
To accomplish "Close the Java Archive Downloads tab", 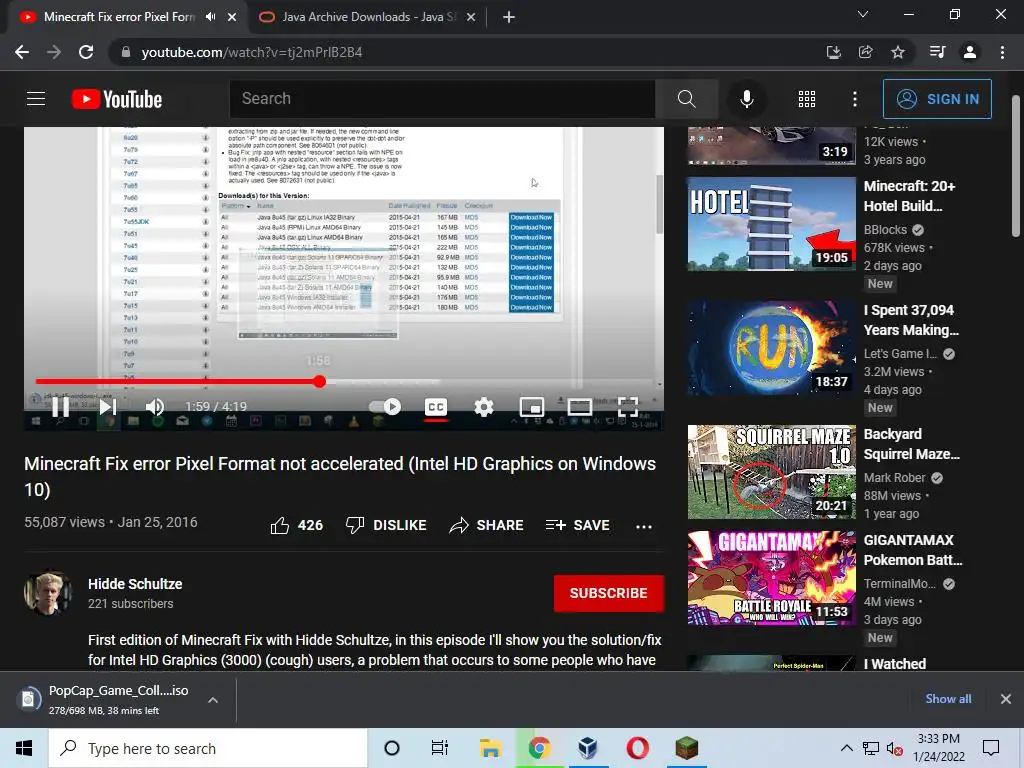I will [x=471, y=17].
